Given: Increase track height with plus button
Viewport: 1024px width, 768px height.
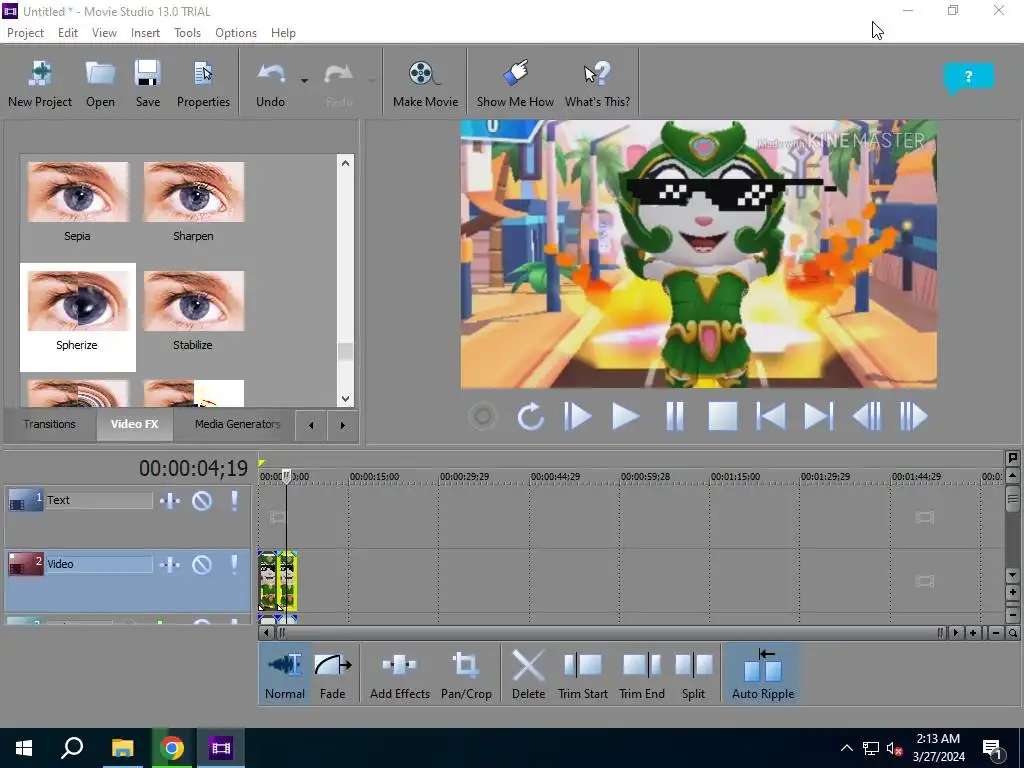Looking at the screenshot, I should (1012, 593).
